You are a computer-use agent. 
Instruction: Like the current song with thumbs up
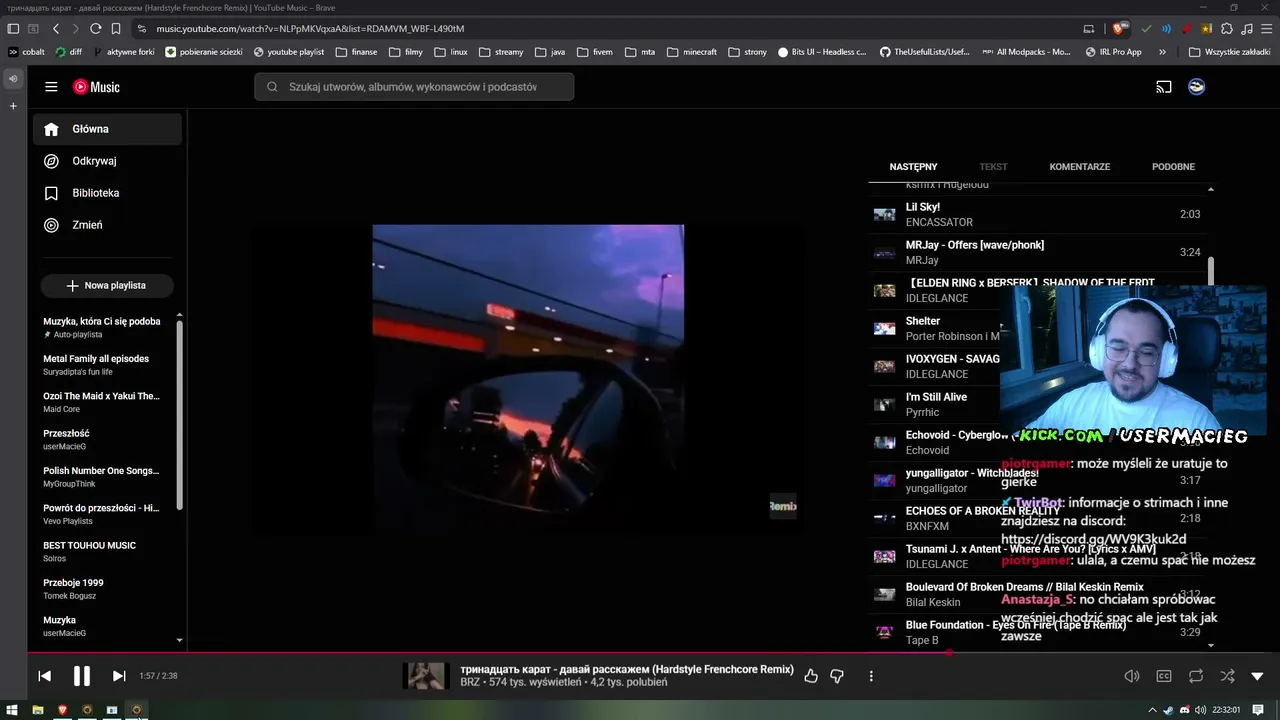point(811,676)
